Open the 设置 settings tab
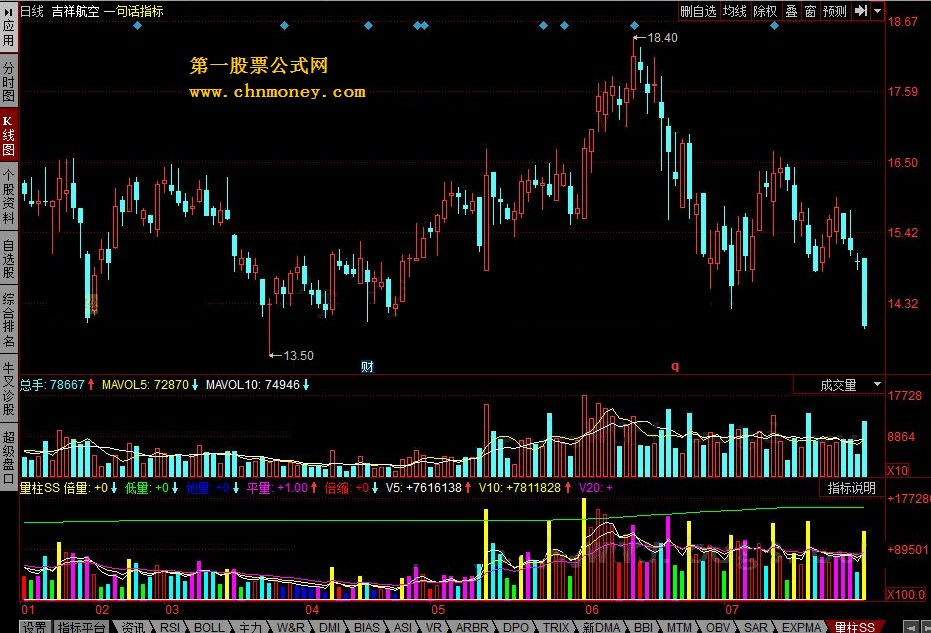This screenshot has width=931, height=633. (x=34, y=627)
